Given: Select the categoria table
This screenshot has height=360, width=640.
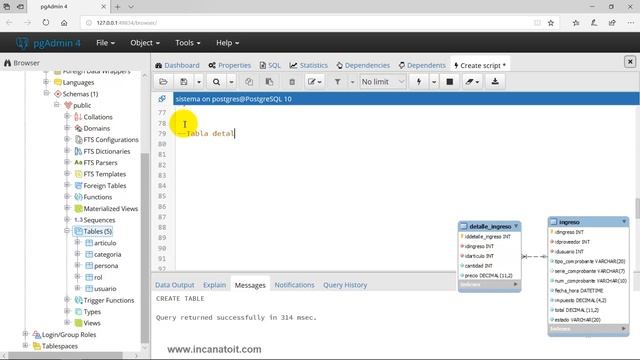Looking at the screenshot, I should [x=107, y=254].
